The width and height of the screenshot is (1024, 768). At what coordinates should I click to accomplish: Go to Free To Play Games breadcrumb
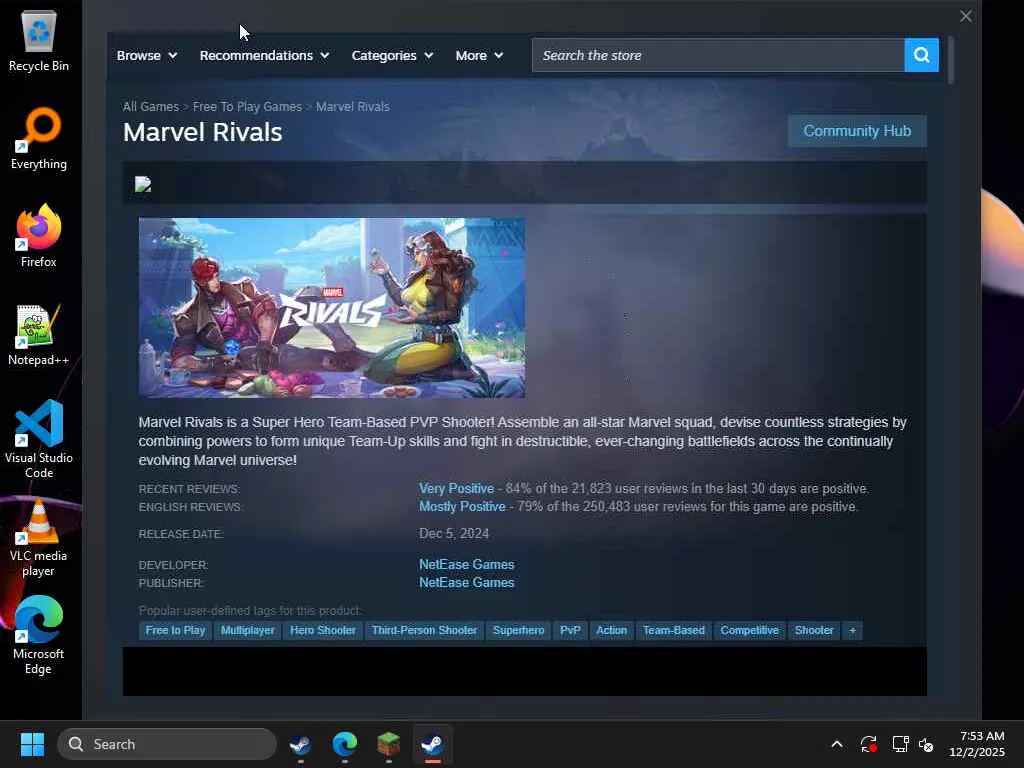[x=248, y=106]
